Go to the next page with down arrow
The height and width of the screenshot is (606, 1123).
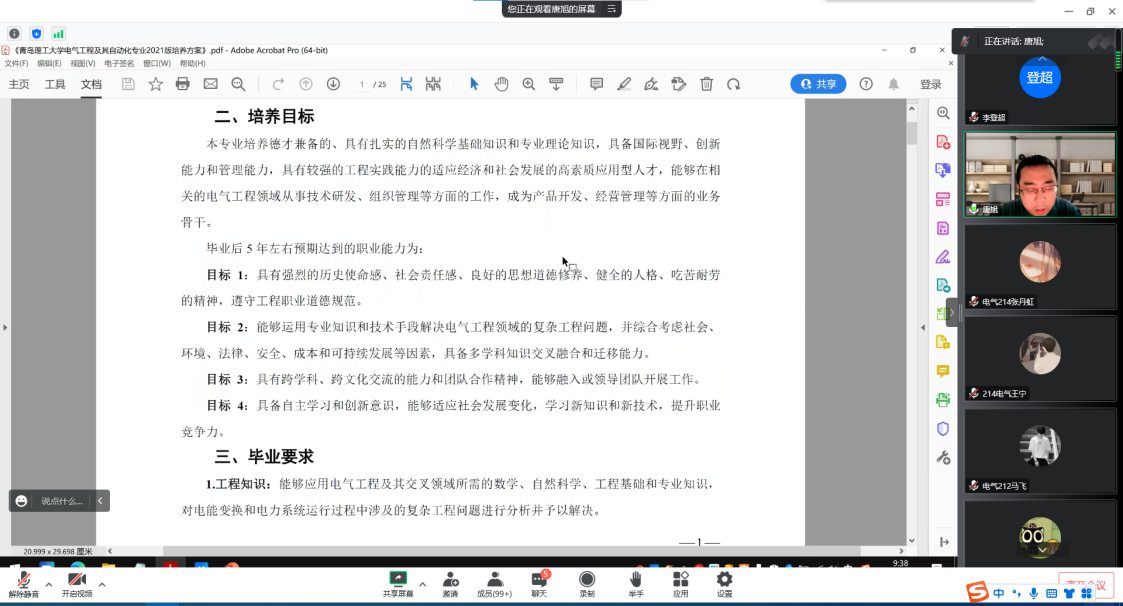coord(333,84)
